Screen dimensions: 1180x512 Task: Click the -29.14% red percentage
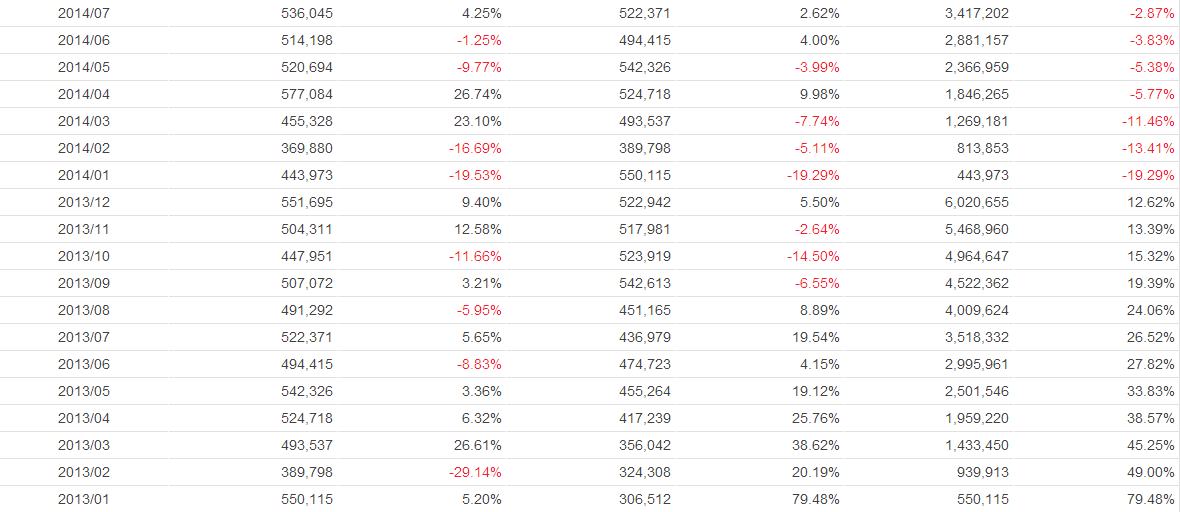click(x=475, y=472)
